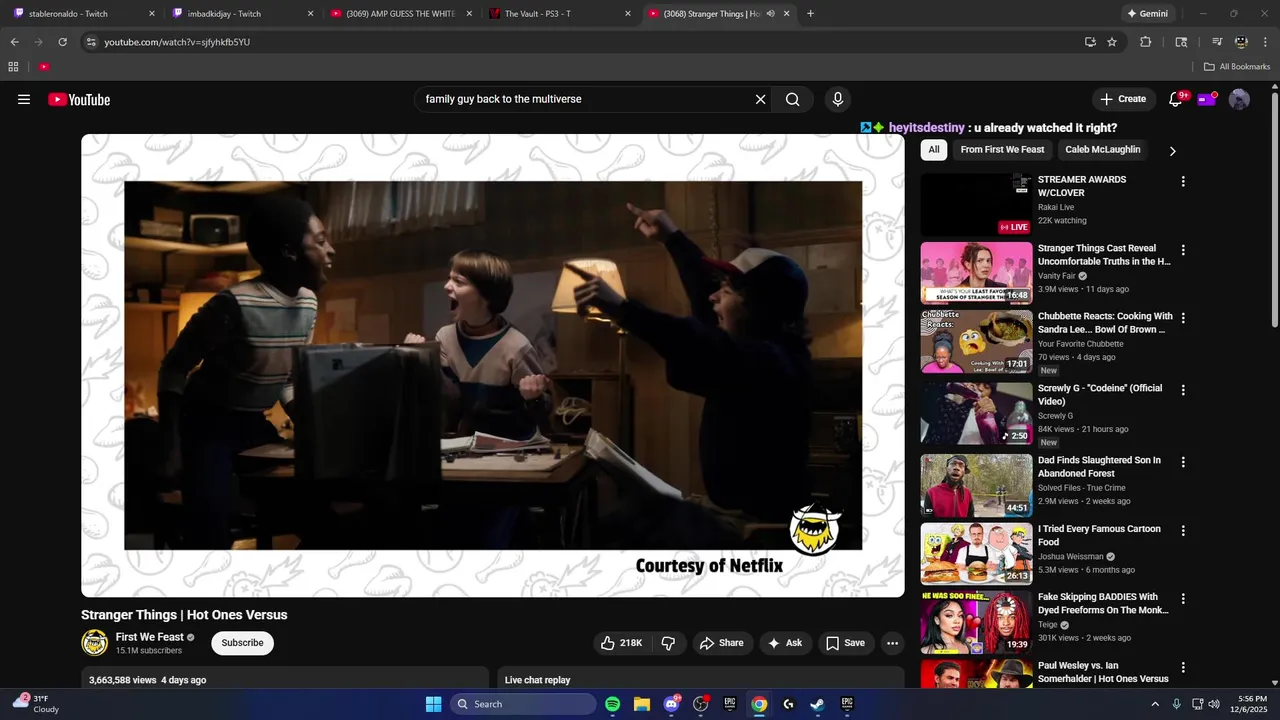
Task: Open the browser extensions puzzle icon
Action: (1146, 42)
